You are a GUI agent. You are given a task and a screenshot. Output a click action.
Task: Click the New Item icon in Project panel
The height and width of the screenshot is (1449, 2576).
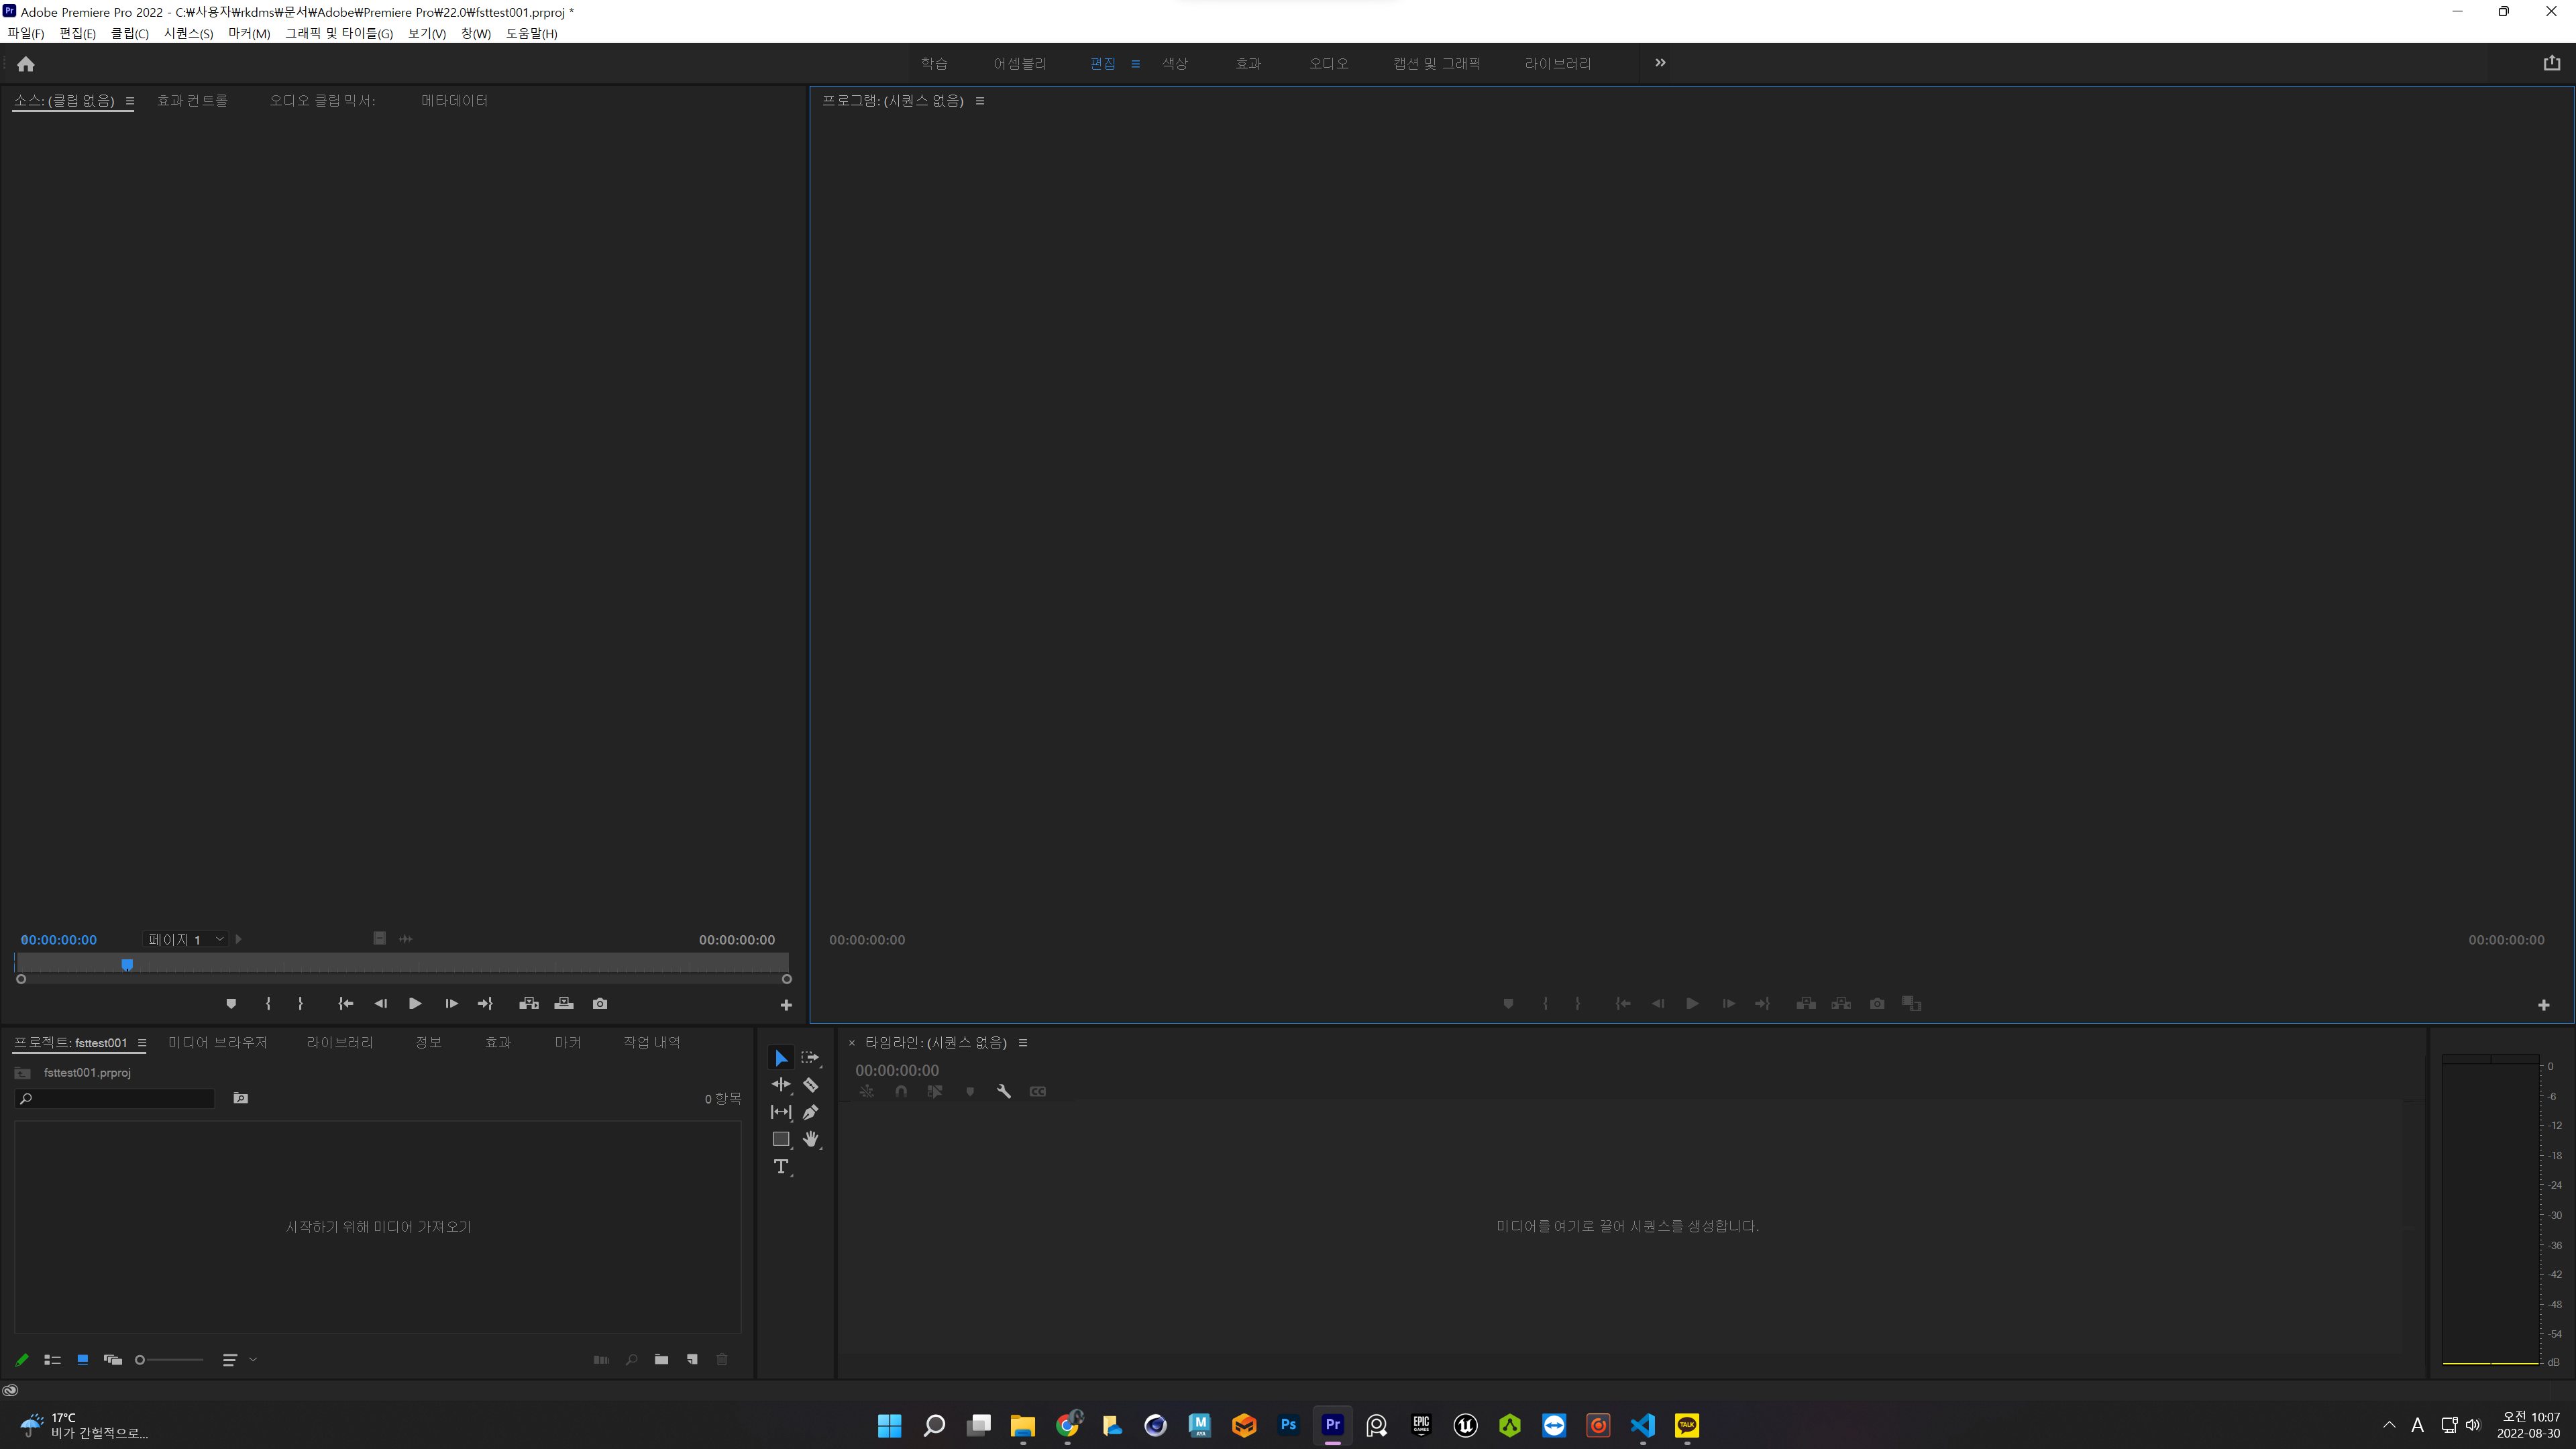(x=692, y=1360)
